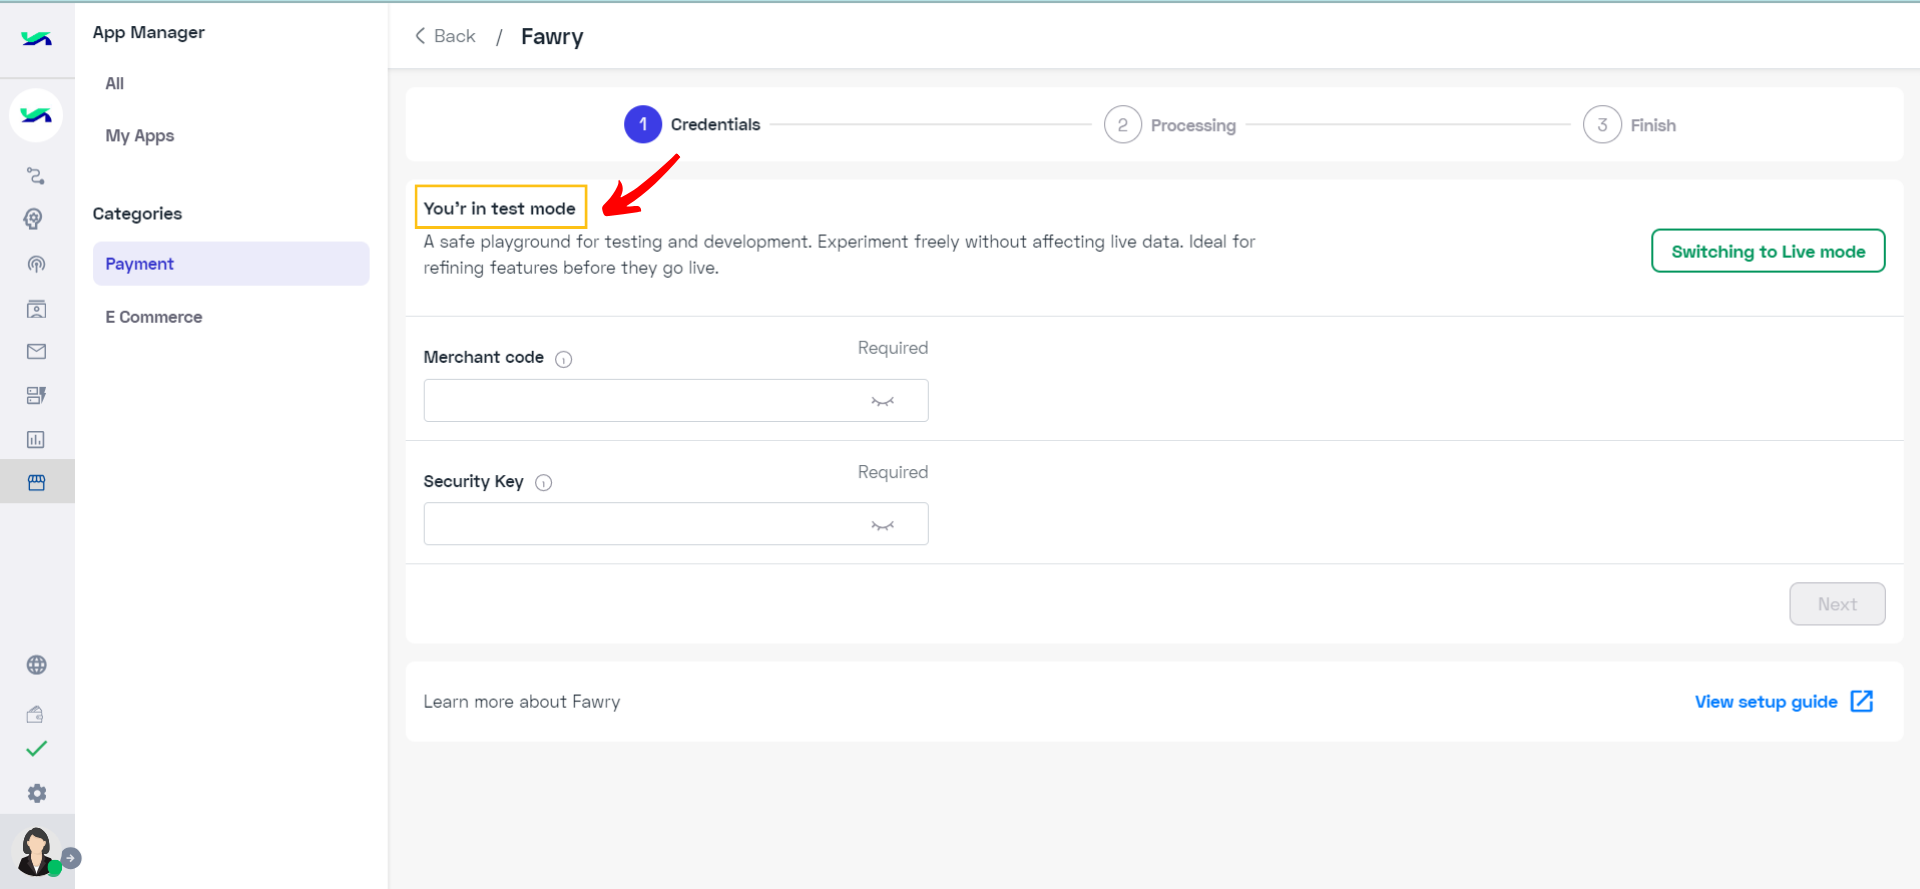Image resolution: width=1920 pixels, height=889 pixels.
Task: Click the Next button
Action: 1837,604
